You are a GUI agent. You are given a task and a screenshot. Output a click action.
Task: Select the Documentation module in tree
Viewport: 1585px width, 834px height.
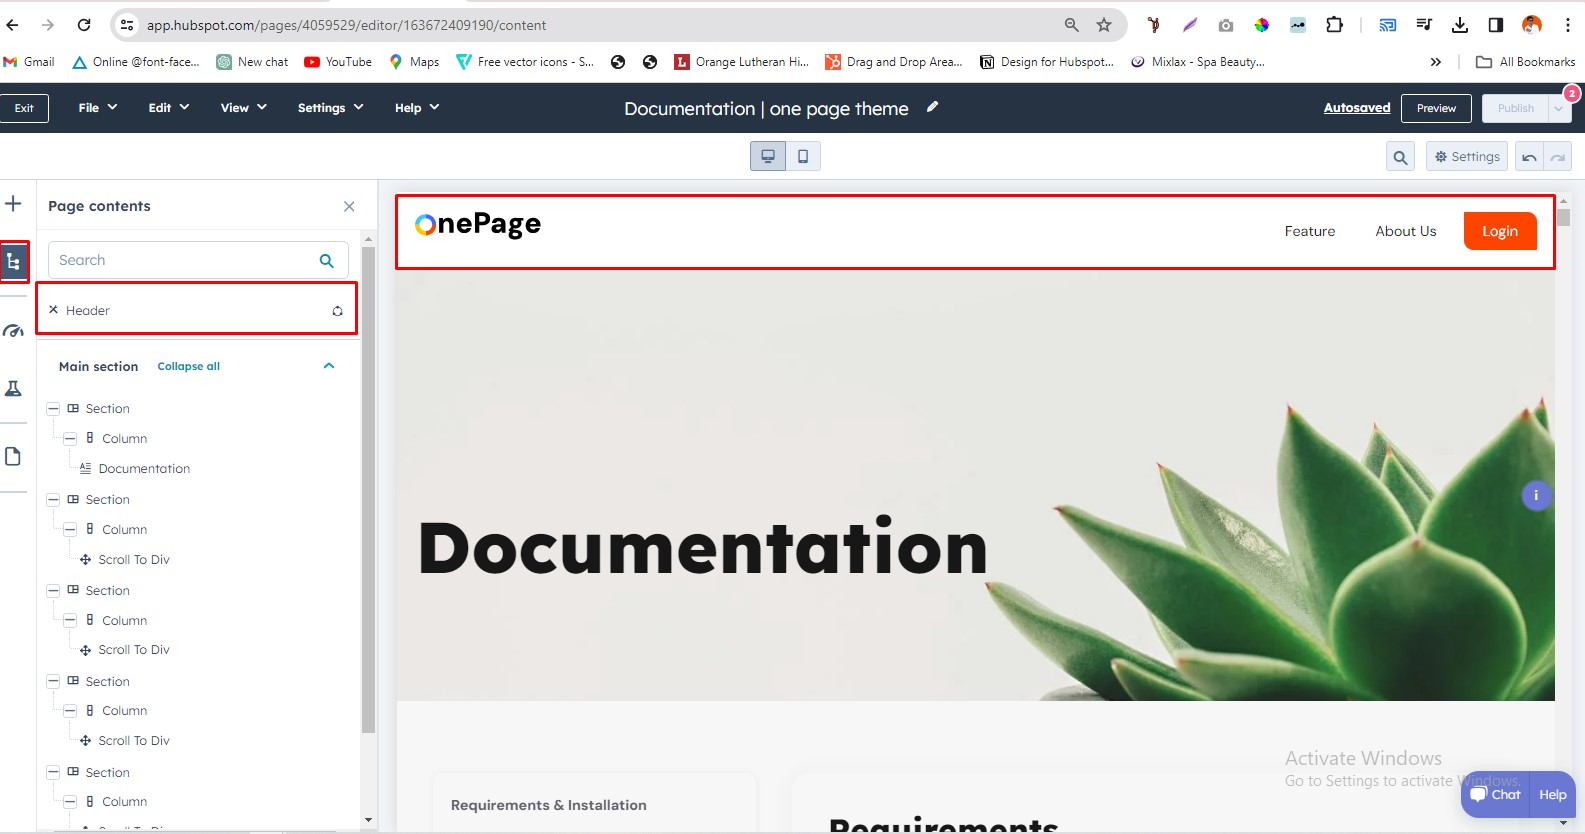click(x=144, y=469)
